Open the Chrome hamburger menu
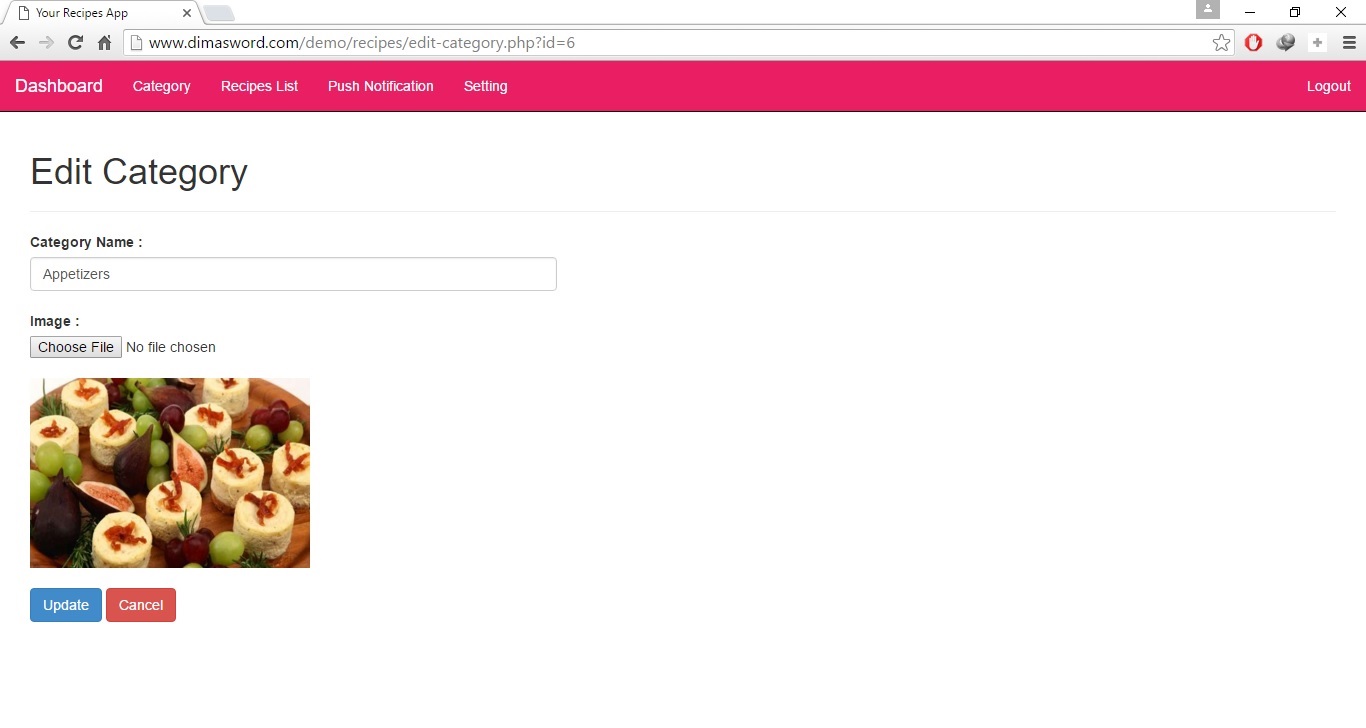The height and width of the screenshot is (728, 1366). pyautogui.click(x=1349, y=43)
